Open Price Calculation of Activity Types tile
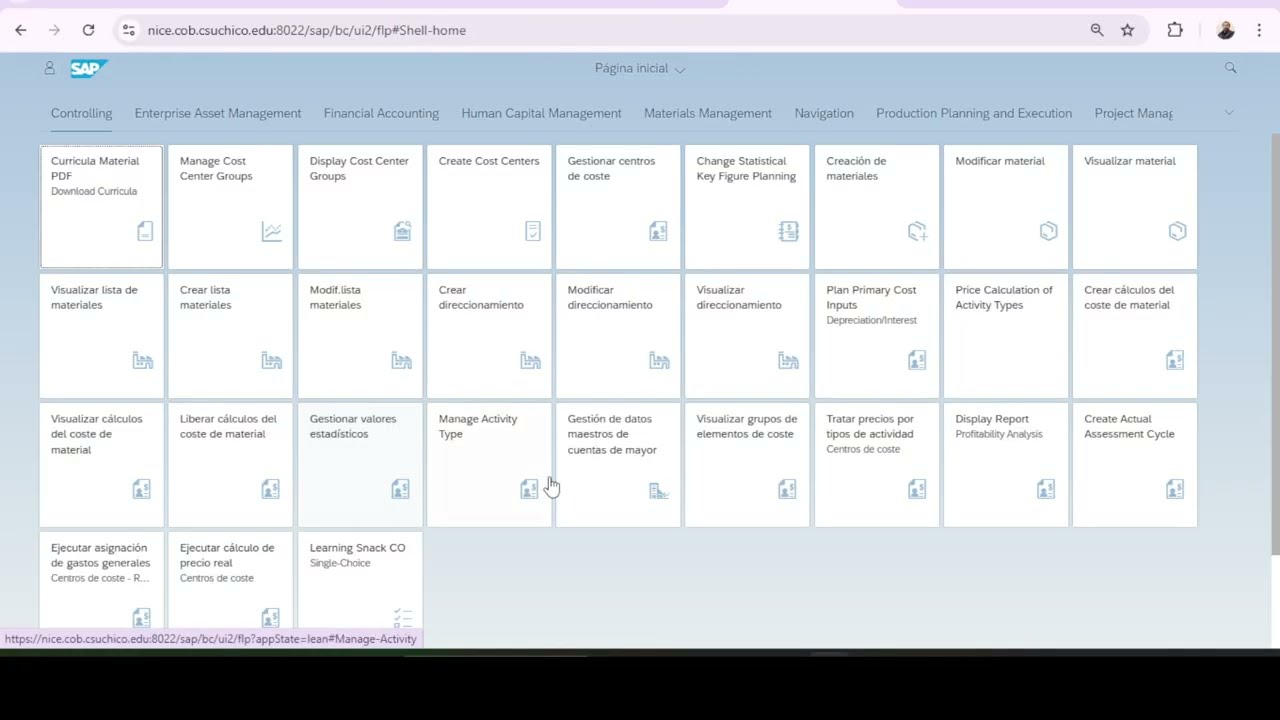Viewport: 1280px width, 720px height. [1005, 336]
